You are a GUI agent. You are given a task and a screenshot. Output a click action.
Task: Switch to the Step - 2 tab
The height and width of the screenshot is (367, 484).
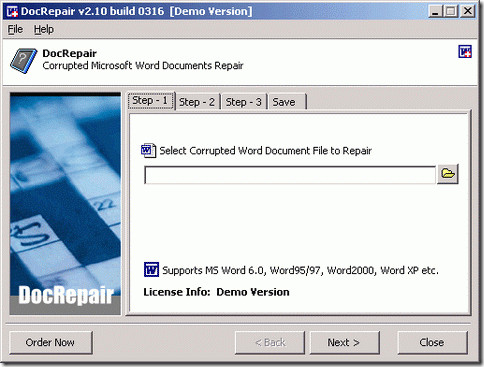197,102
